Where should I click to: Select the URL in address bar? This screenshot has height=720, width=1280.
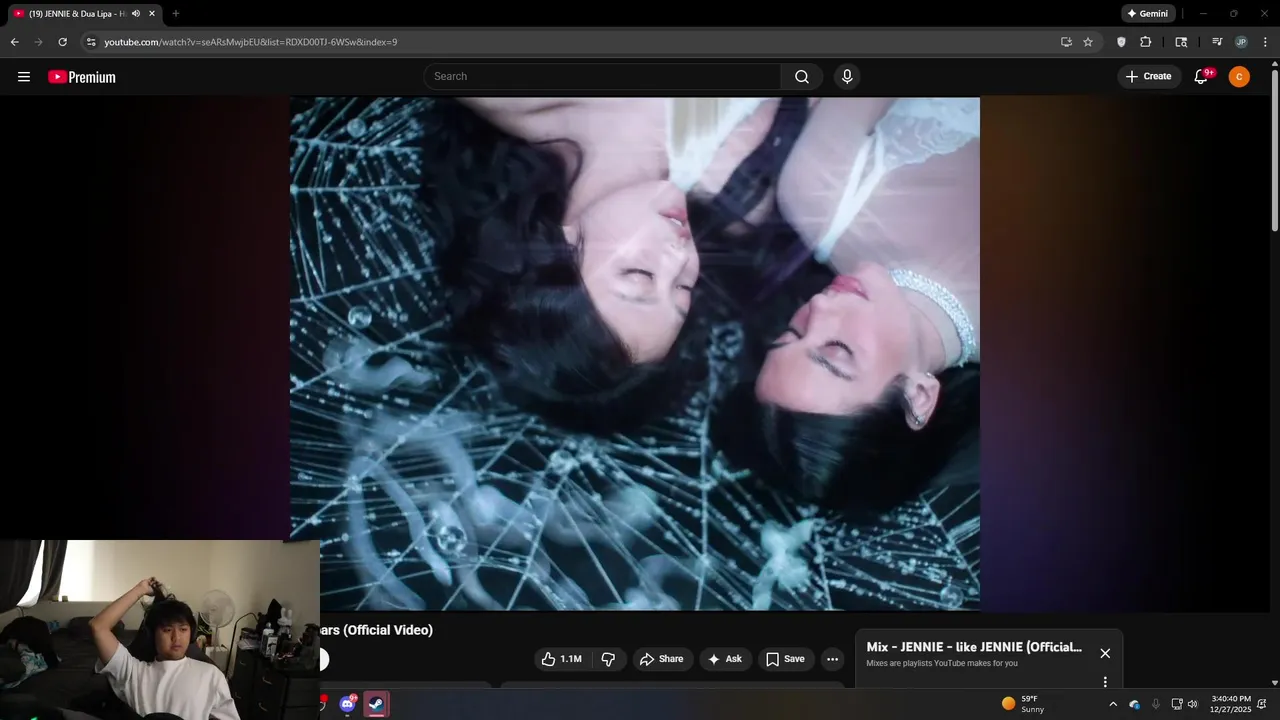251,42
